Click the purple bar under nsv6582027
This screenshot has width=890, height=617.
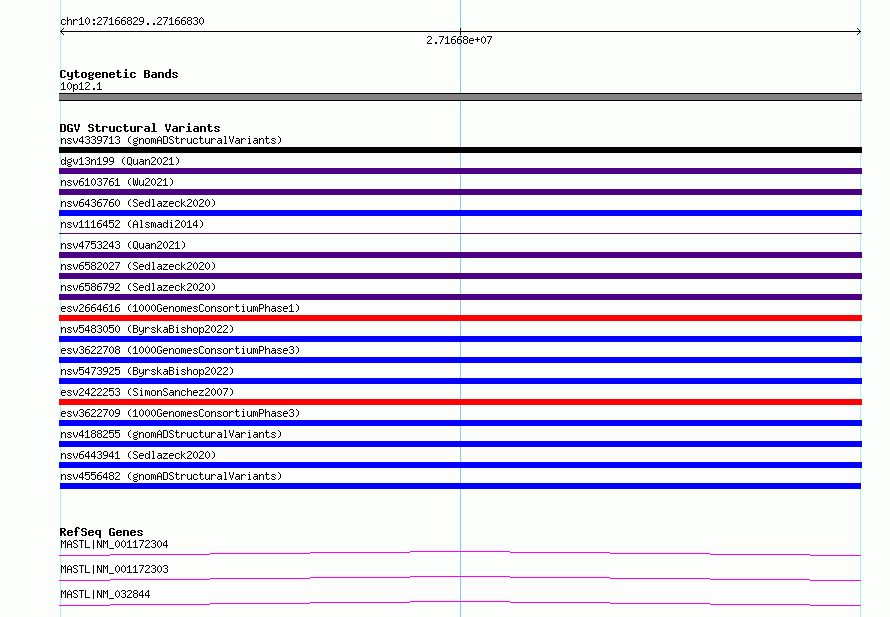pos(460,276)
